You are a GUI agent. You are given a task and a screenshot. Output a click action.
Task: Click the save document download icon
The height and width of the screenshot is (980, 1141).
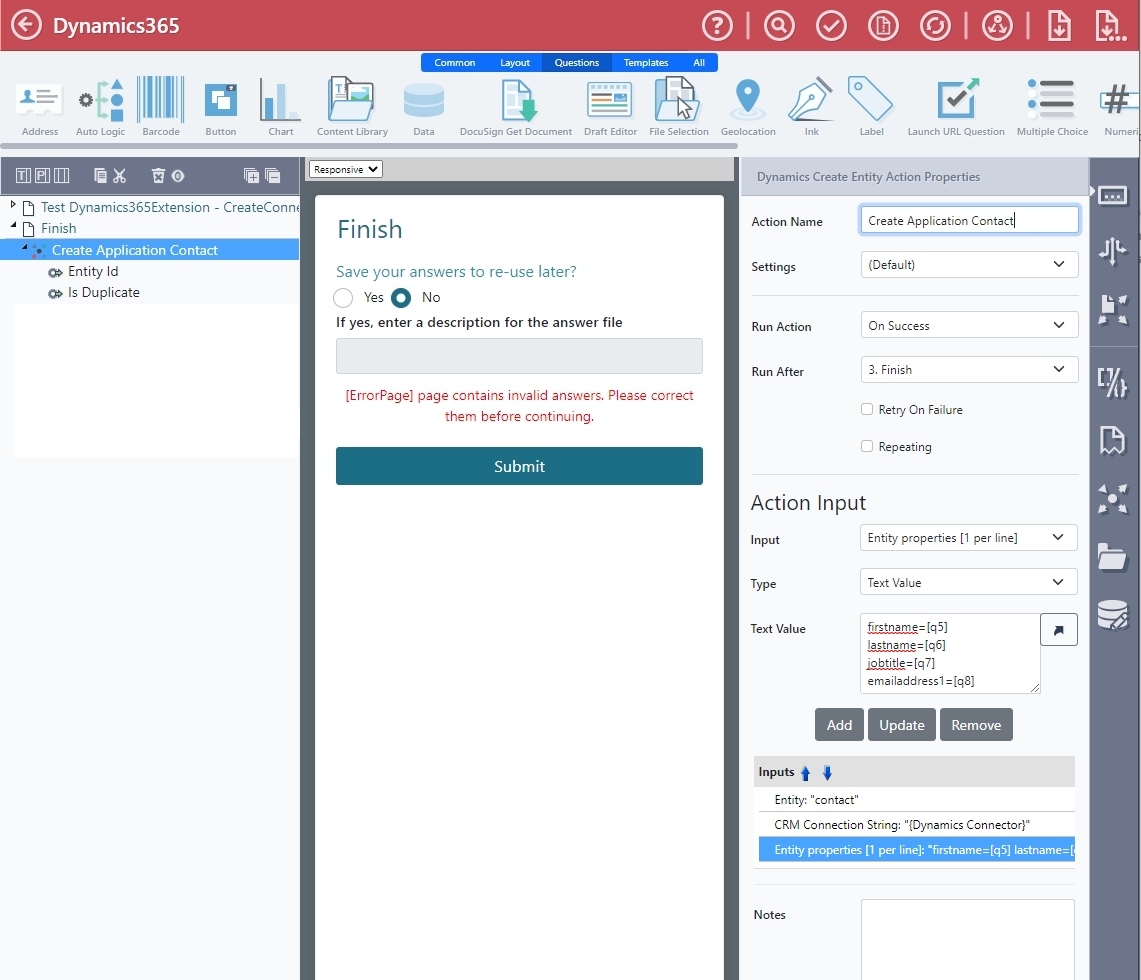pos(1059,26)
